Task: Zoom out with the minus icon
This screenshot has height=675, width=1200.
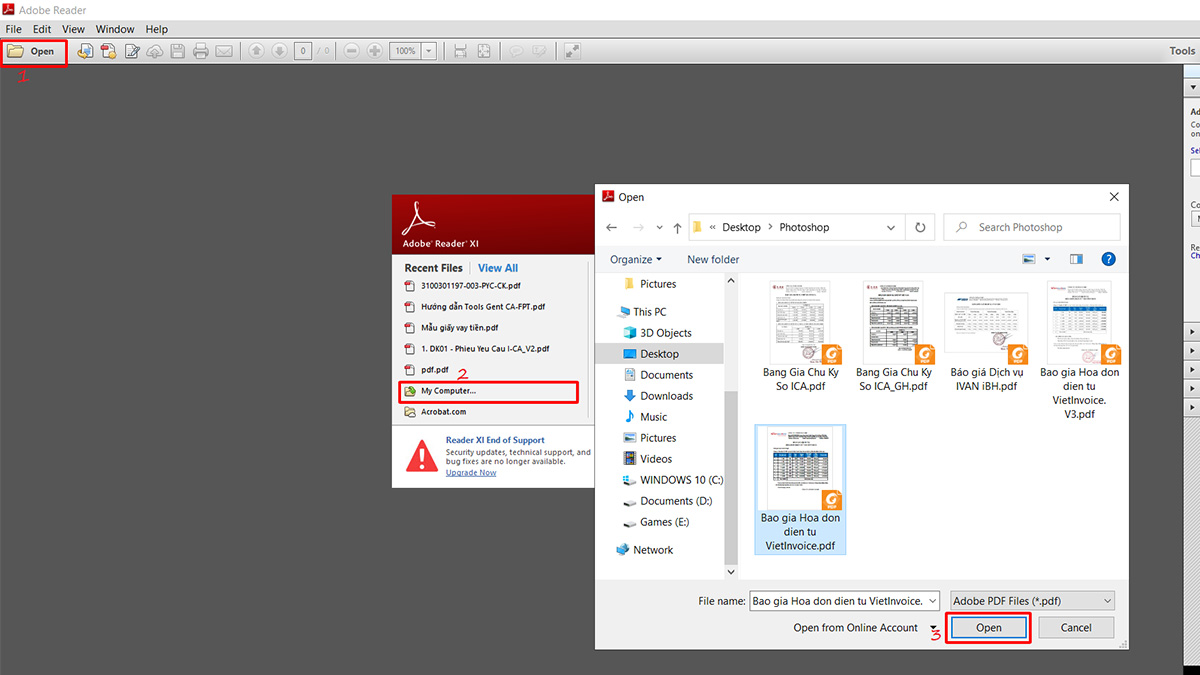Action: pos(352,51)
